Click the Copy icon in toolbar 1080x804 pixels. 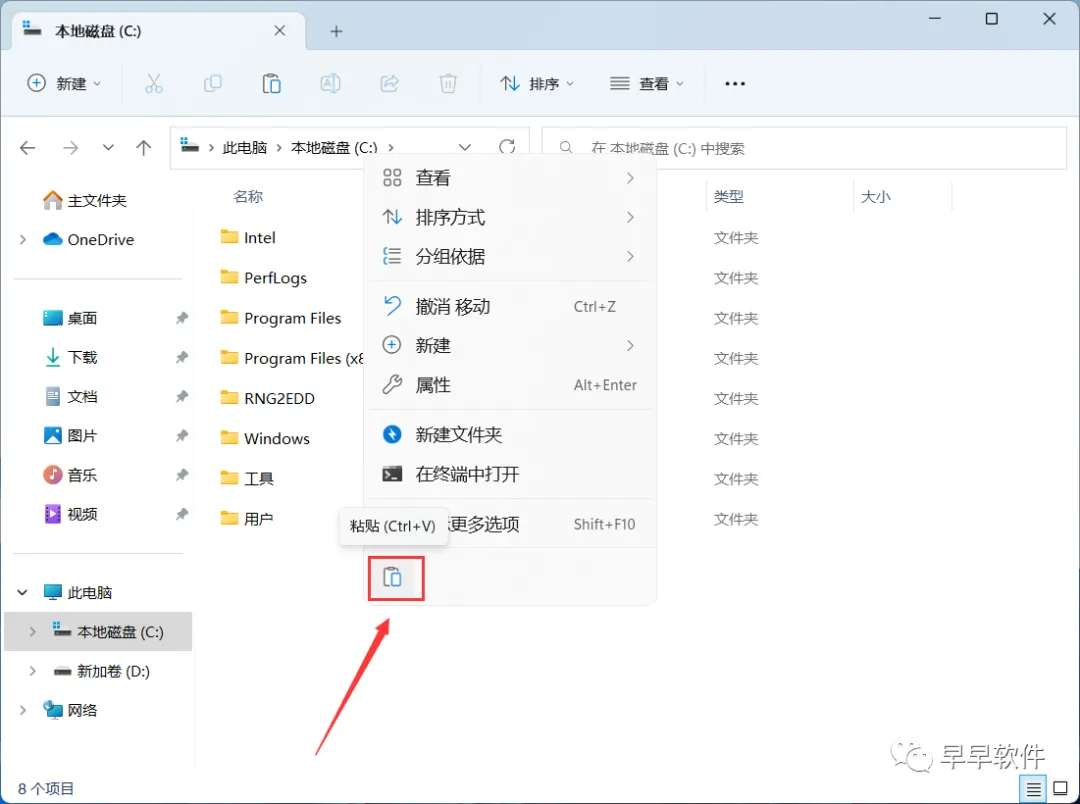click(213, 84)
